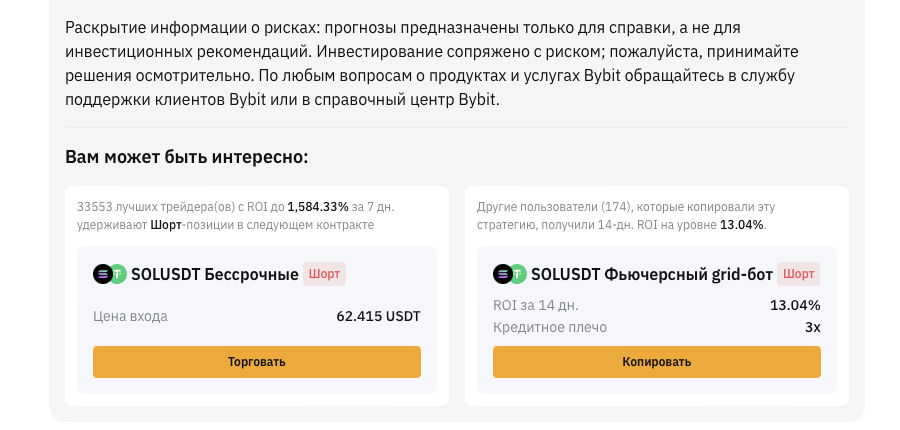Click the Шорт badge beside Фьючерсный grid-бот
The image size is (900, 430).
(798, 274)
